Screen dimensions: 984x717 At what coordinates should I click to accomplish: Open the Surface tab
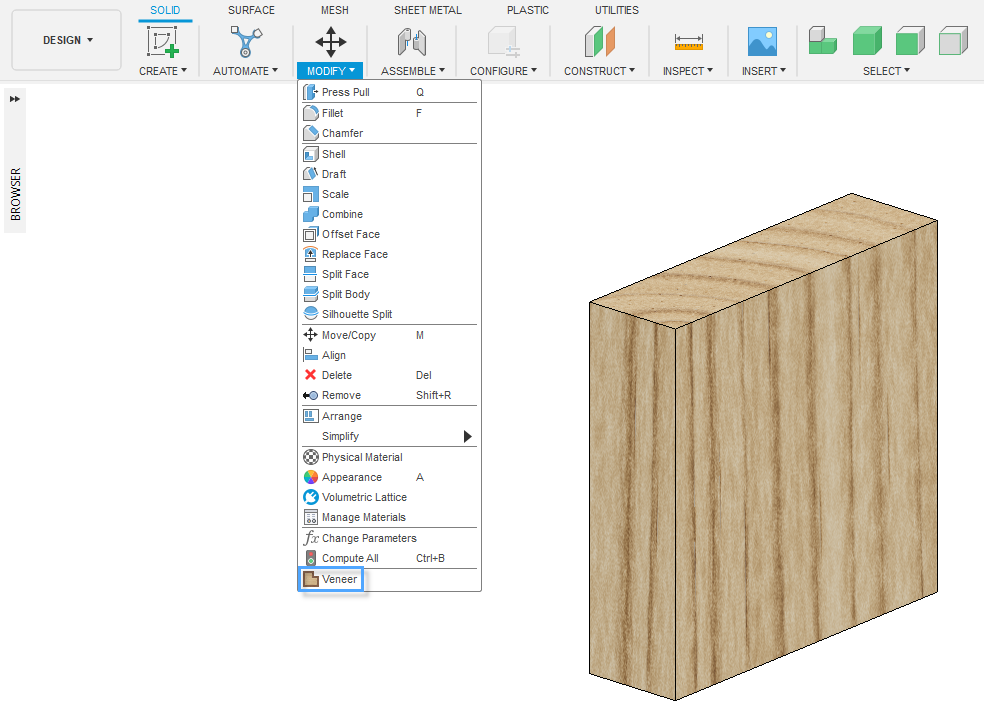(251, 10)
